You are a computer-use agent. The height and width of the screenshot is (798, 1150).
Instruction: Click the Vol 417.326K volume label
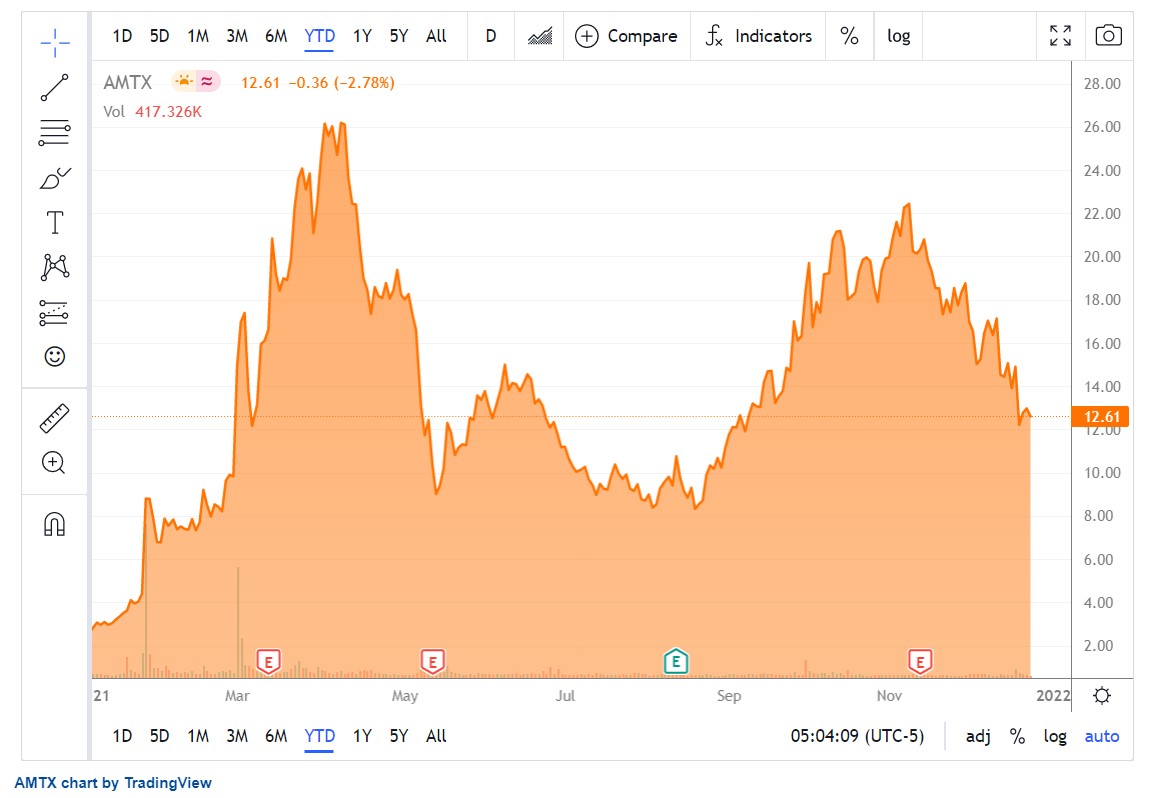tap(153, 111)
